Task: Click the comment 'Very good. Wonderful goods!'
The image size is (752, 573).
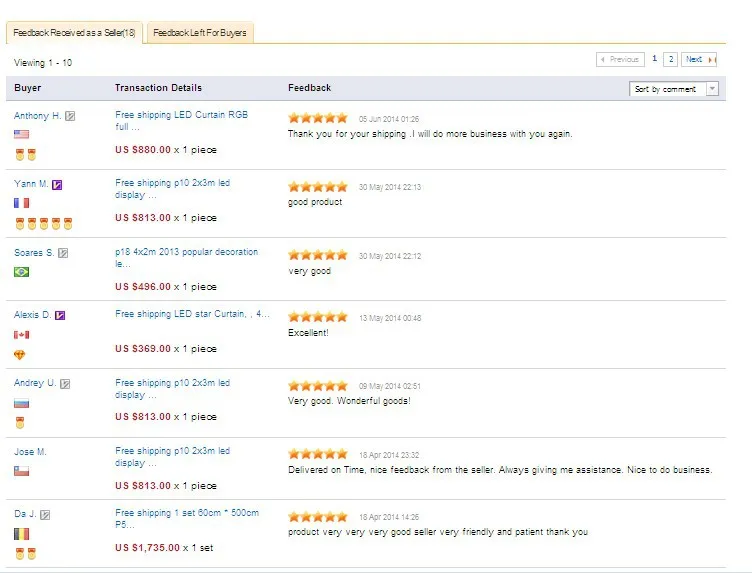Action: click(x=349, y=401)
